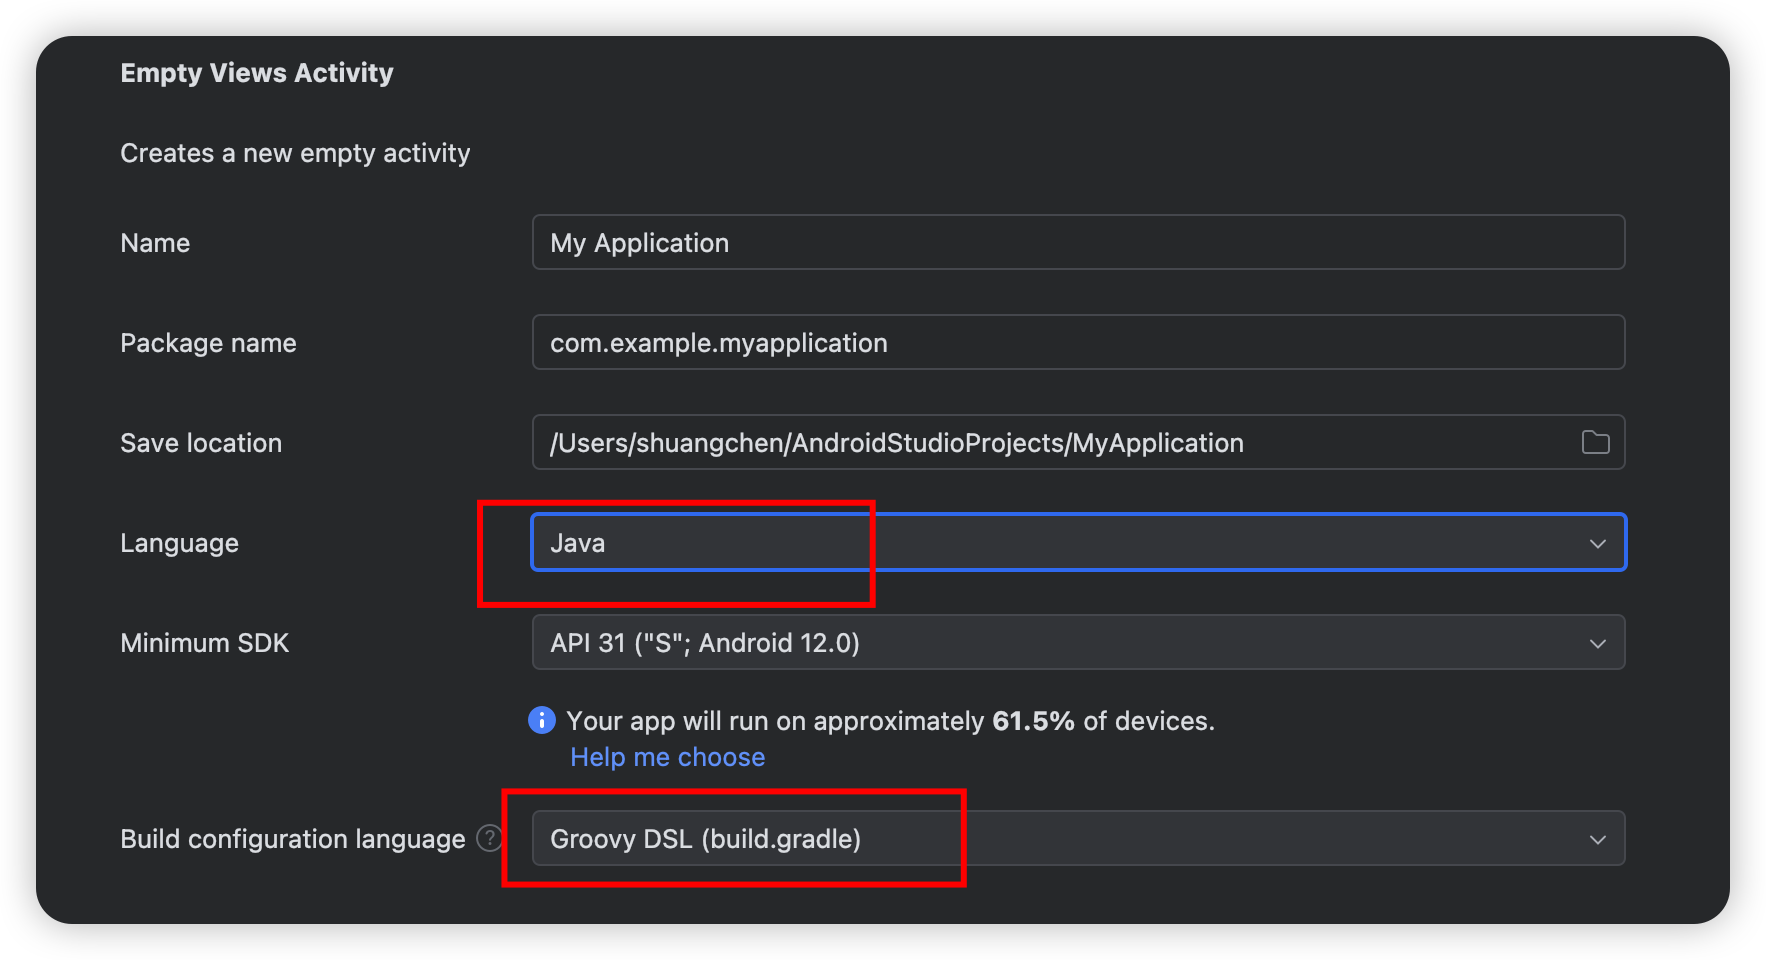Screen dimensions: 1766x960
Task: Click the folder icon to change project directory
Action: click(x=1596, y=442)
